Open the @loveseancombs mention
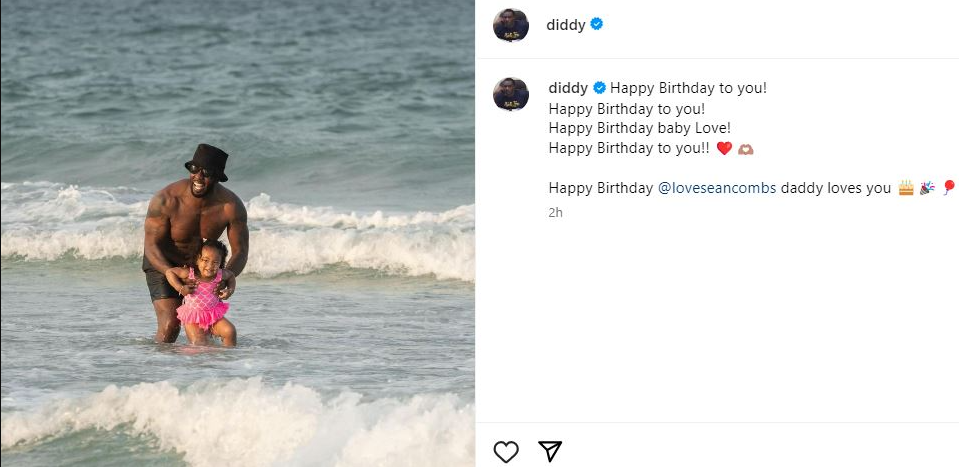The width and height of the screenshot is (959, 467). 717,188
